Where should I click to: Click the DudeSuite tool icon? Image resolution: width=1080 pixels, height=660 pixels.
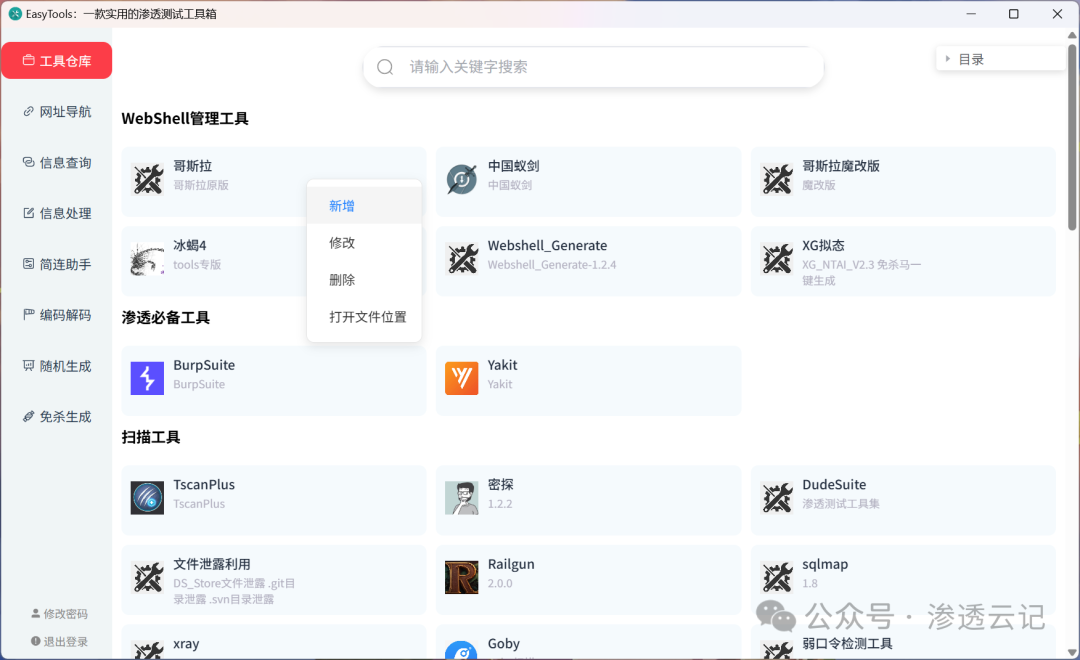777,497
